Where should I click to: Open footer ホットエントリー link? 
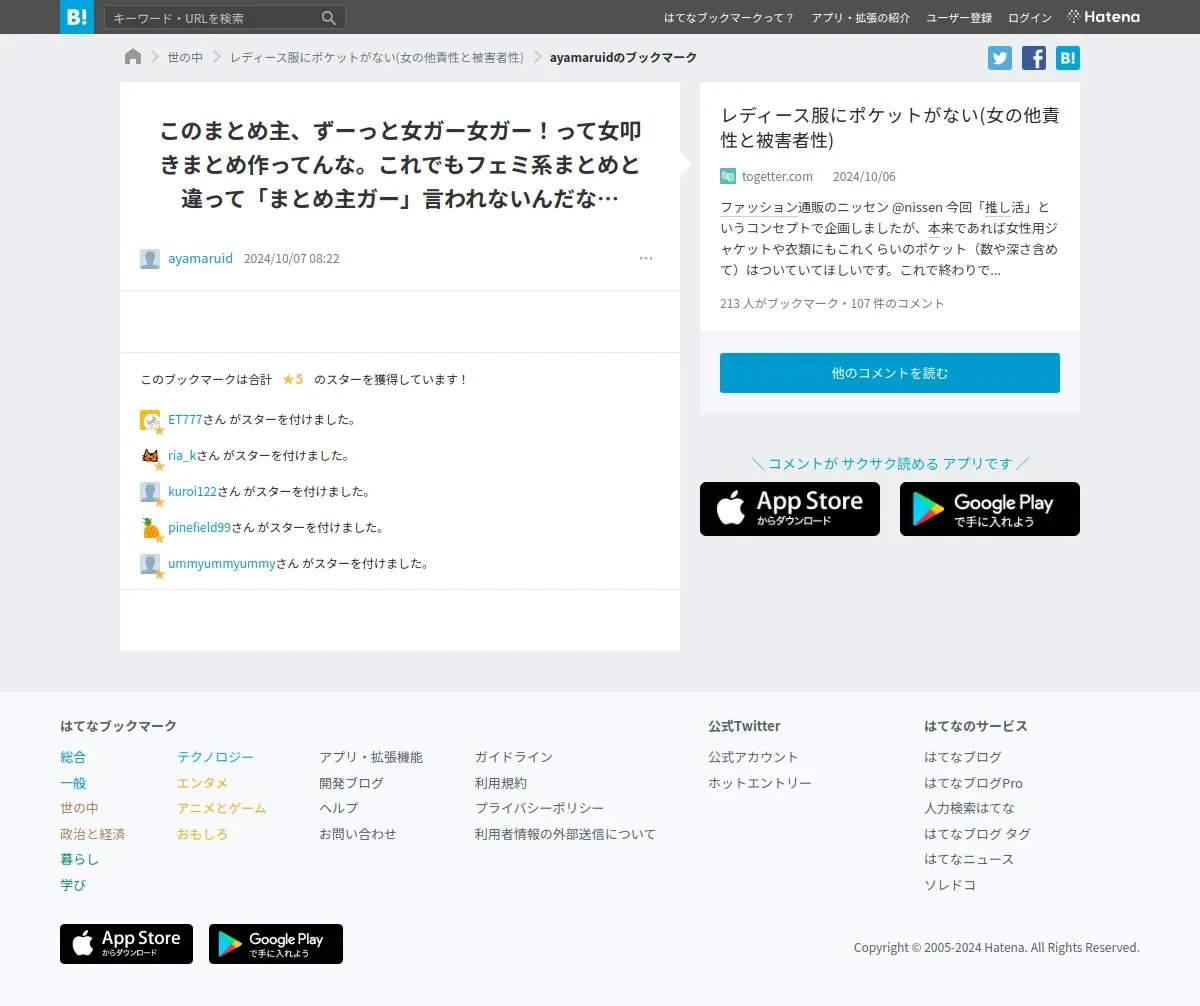tap(760, 783)
